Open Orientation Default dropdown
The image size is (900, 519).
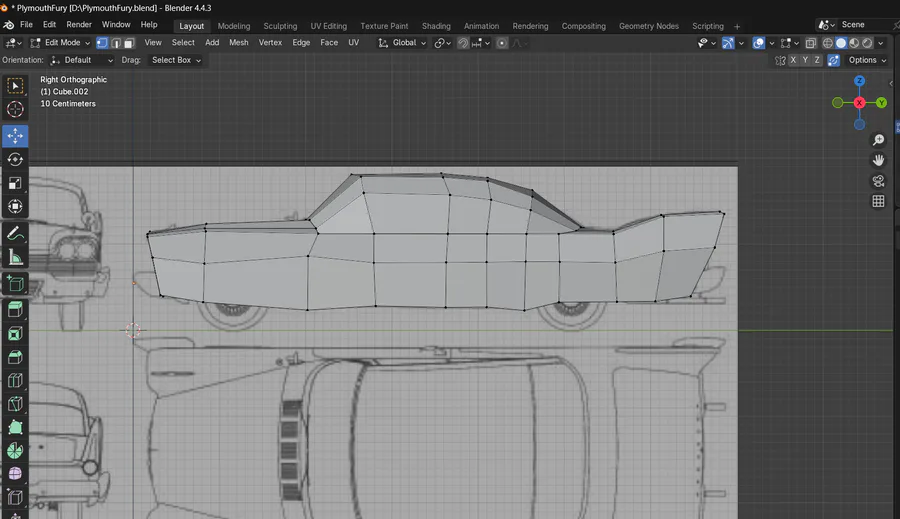pyautogui.click(x=81, y=60)
